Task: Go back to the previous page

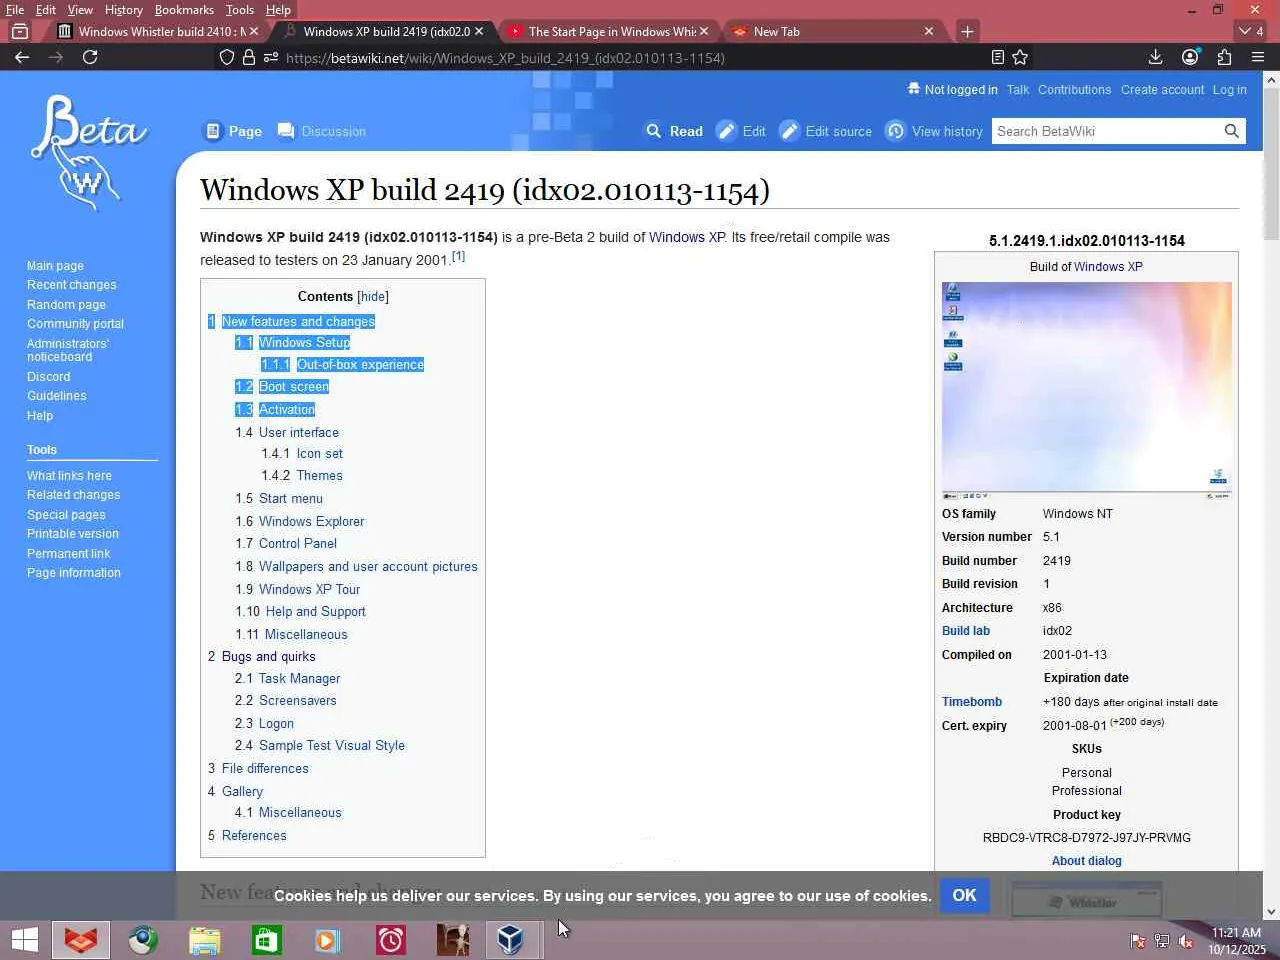Action: 22,57
